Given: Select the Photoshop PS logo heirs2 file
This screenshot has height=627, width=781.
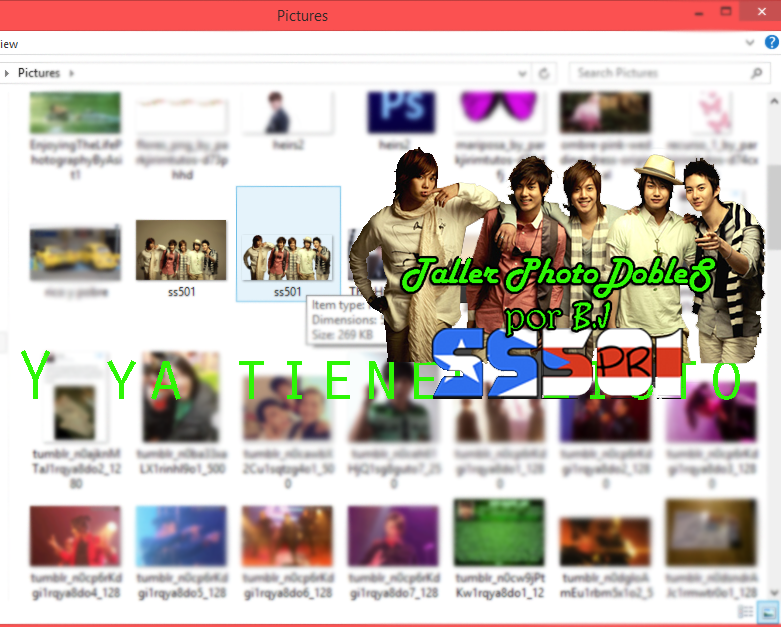Looking at the screenshot, I should click(x=401, y=121).
